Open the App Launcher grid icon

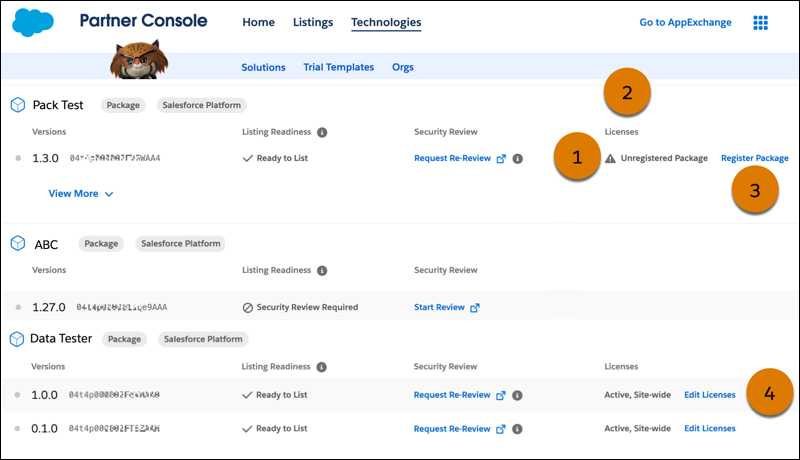(760, 22)
